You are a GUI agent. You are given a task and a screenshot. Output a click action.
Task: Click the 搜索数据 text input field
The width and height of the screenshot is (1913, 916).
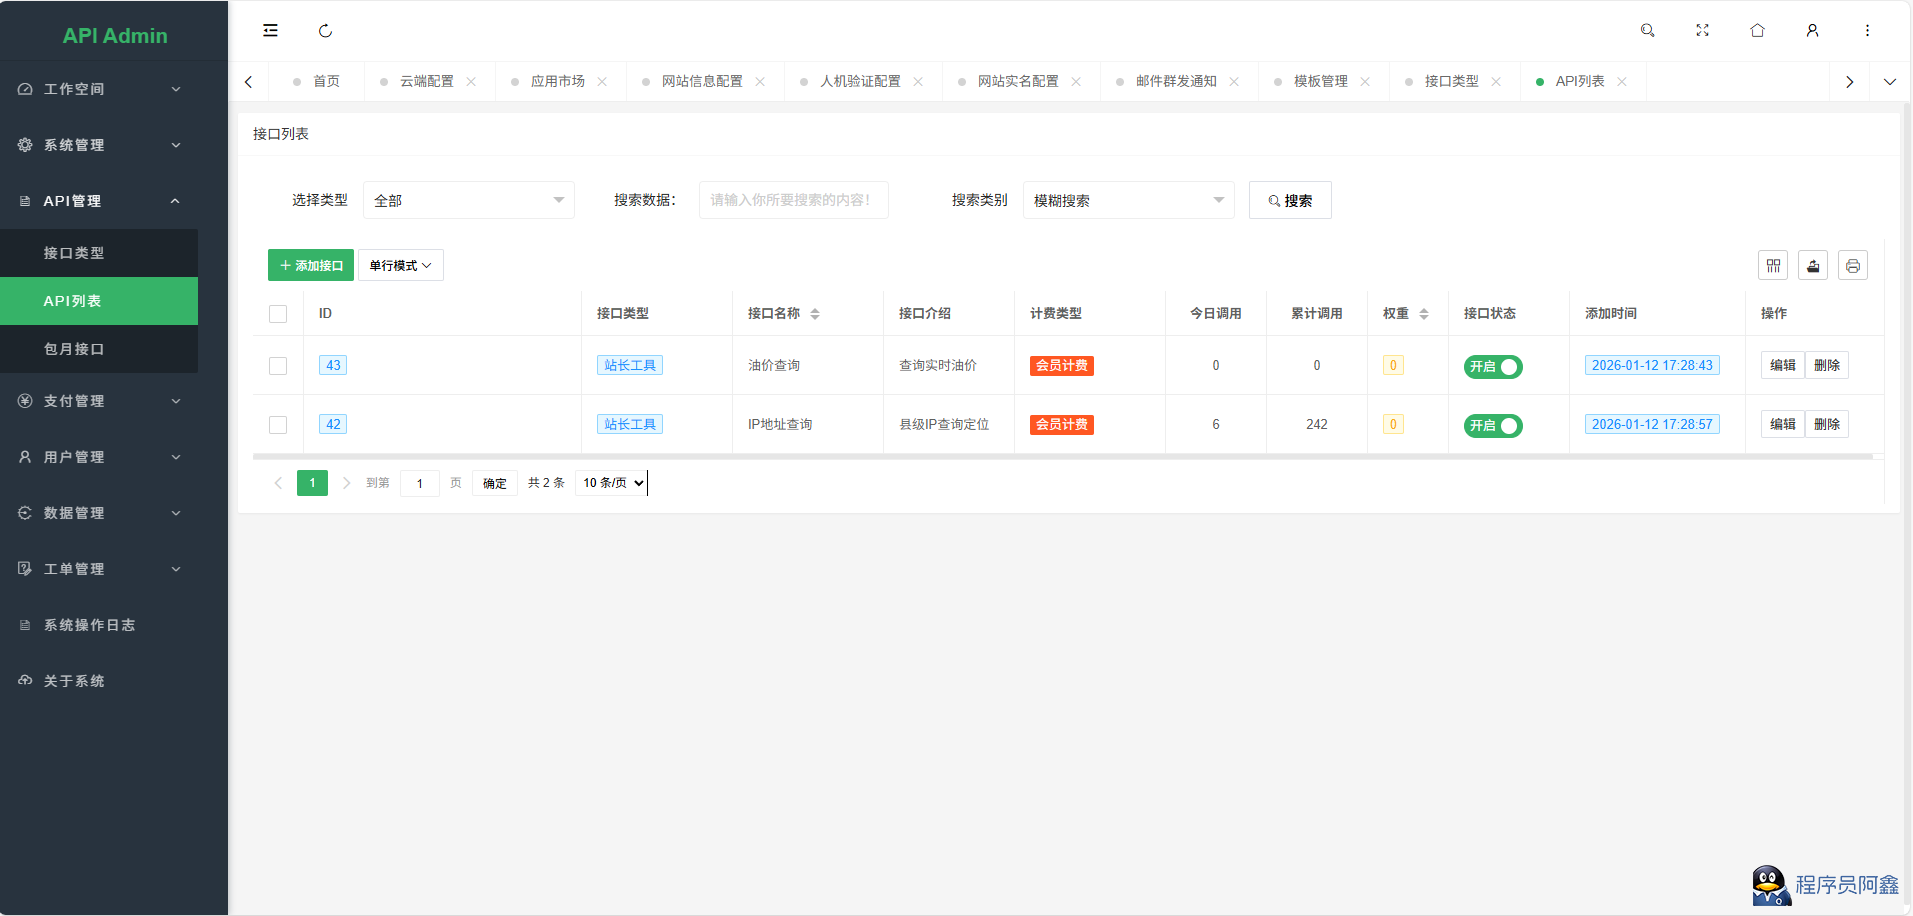(x=793, y=201)
